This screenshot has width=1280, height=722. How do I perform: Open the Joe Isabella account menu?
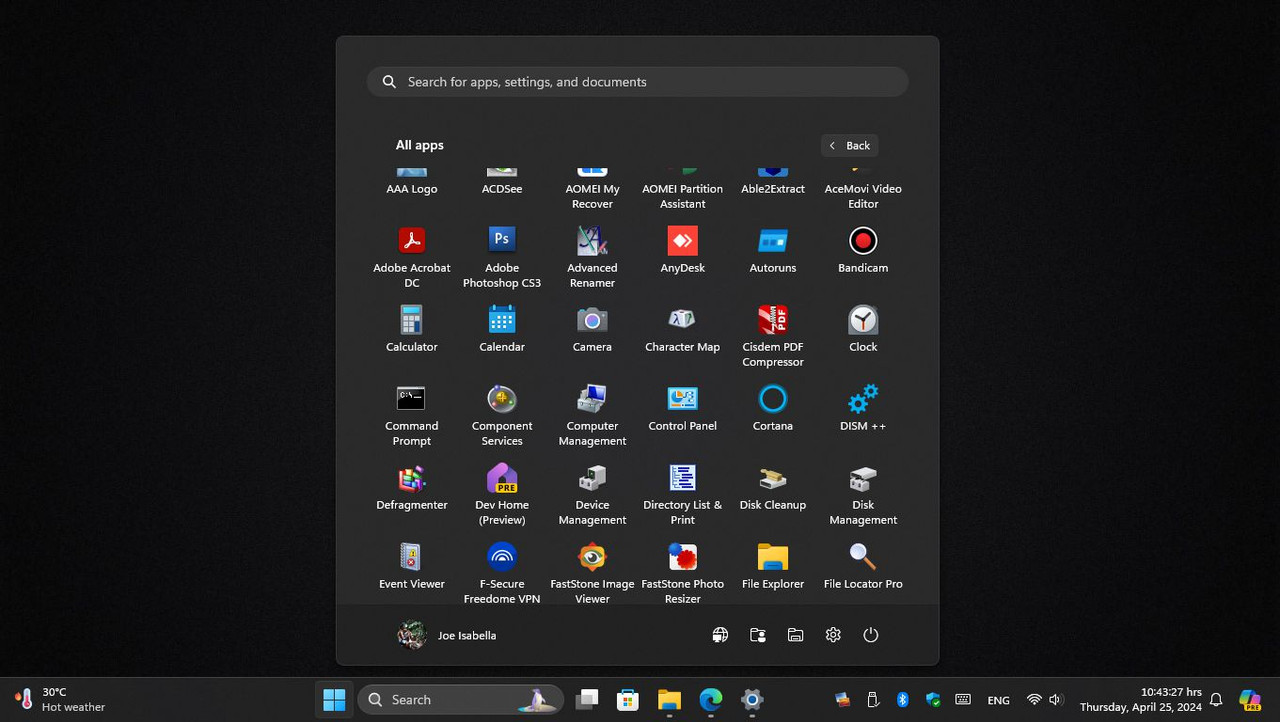pos(445,634)
